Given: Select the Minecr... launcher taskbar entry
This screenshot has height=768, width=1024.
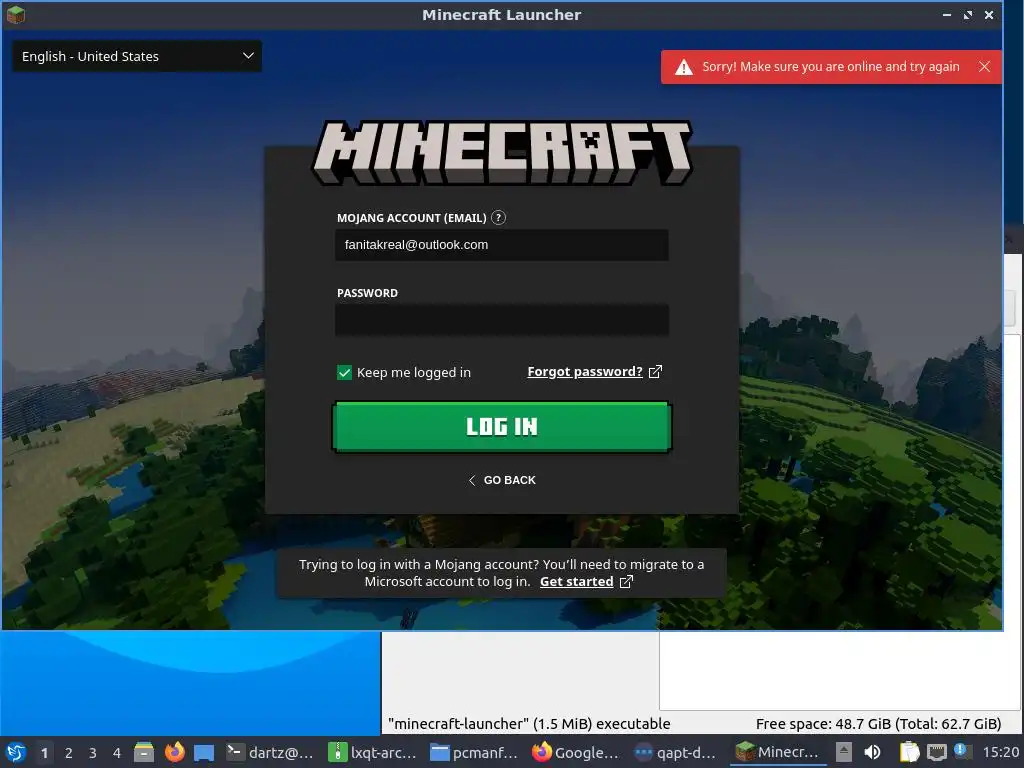Looking at the screenshot, I should pyautogui.click(x=777, y=752).
